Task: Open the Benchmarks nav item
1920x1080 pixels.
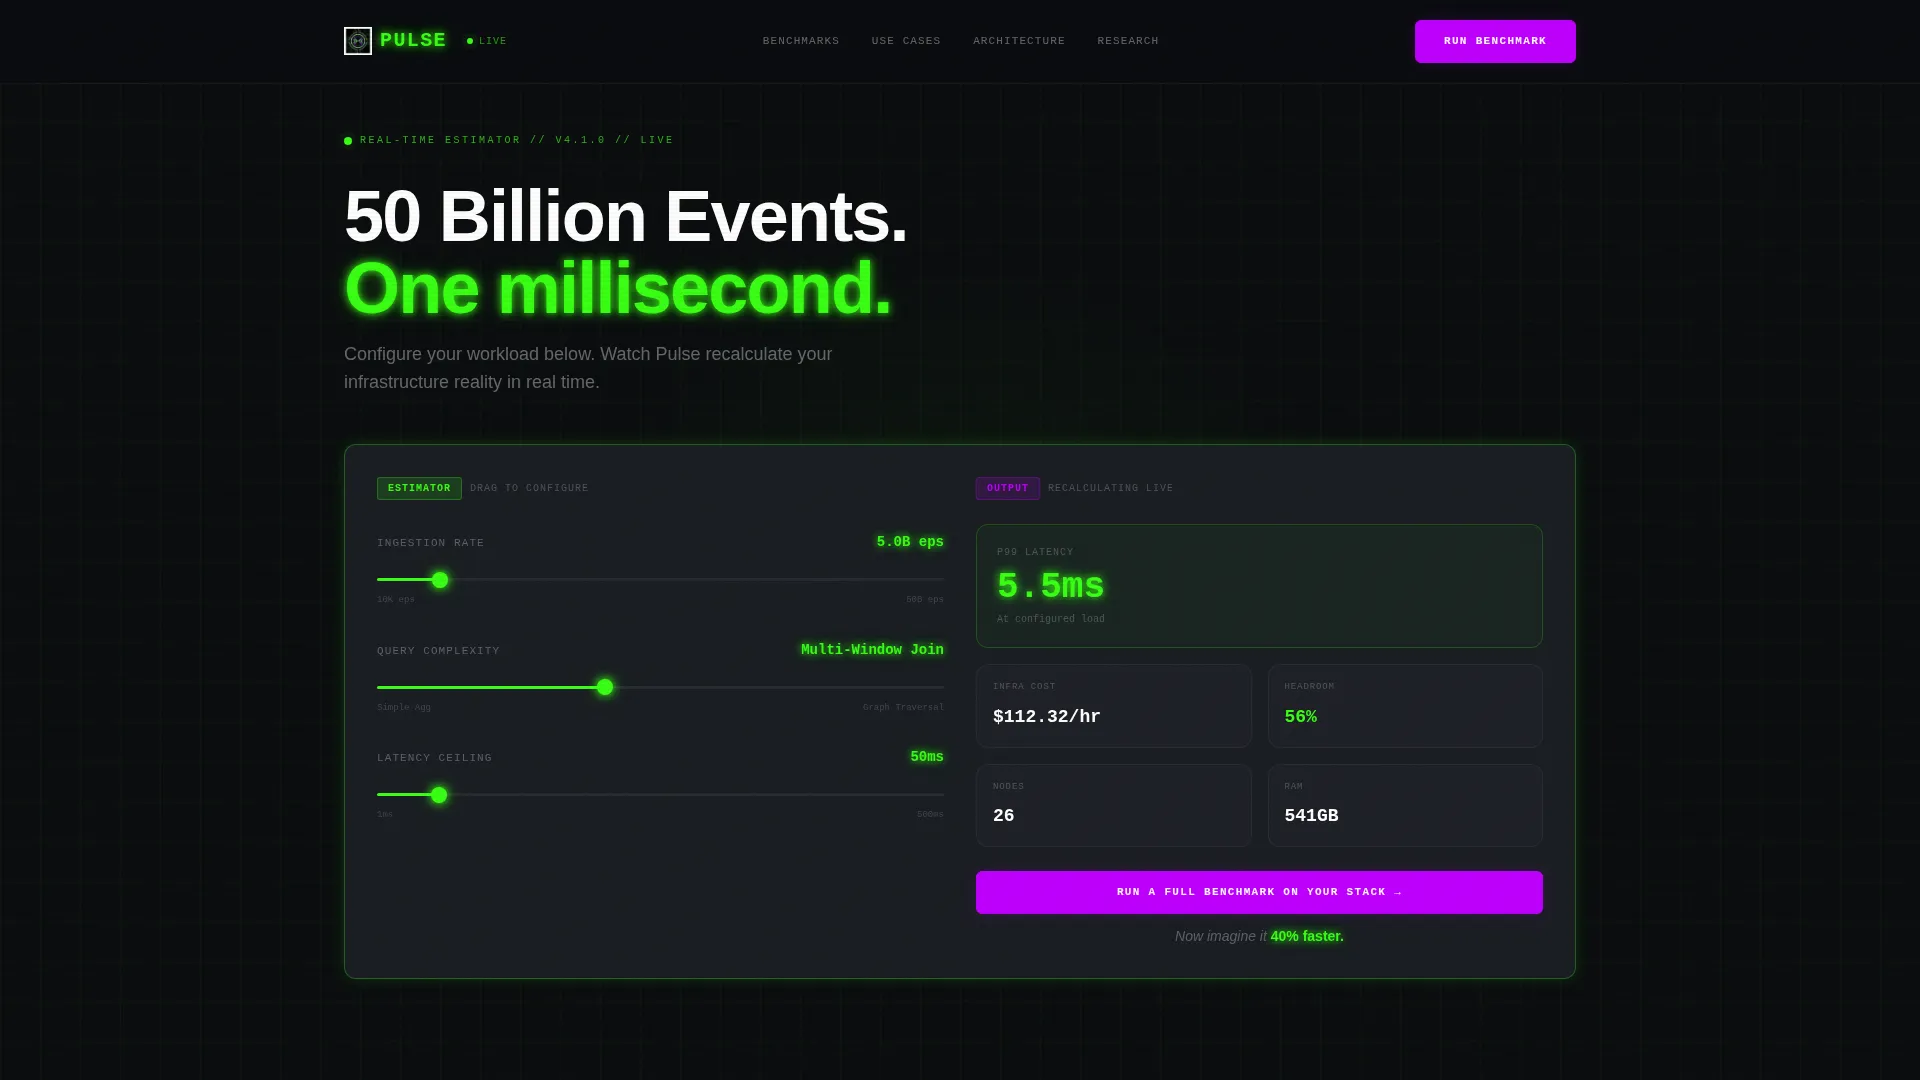Action: tap(801, 41)
